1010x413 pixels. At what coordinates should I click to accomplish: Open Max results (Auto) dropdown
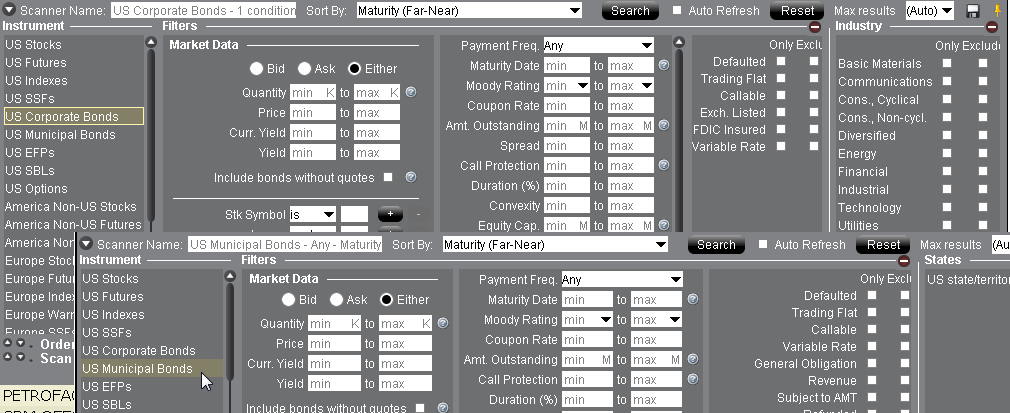pyautogui.click(x=929, y=10)
